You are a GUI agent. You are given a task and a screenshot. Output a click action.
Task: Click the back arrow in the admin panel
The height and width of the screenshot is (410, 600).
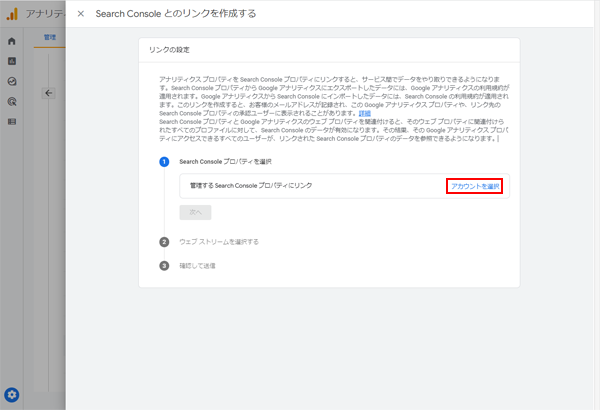[x=49, y=93]
